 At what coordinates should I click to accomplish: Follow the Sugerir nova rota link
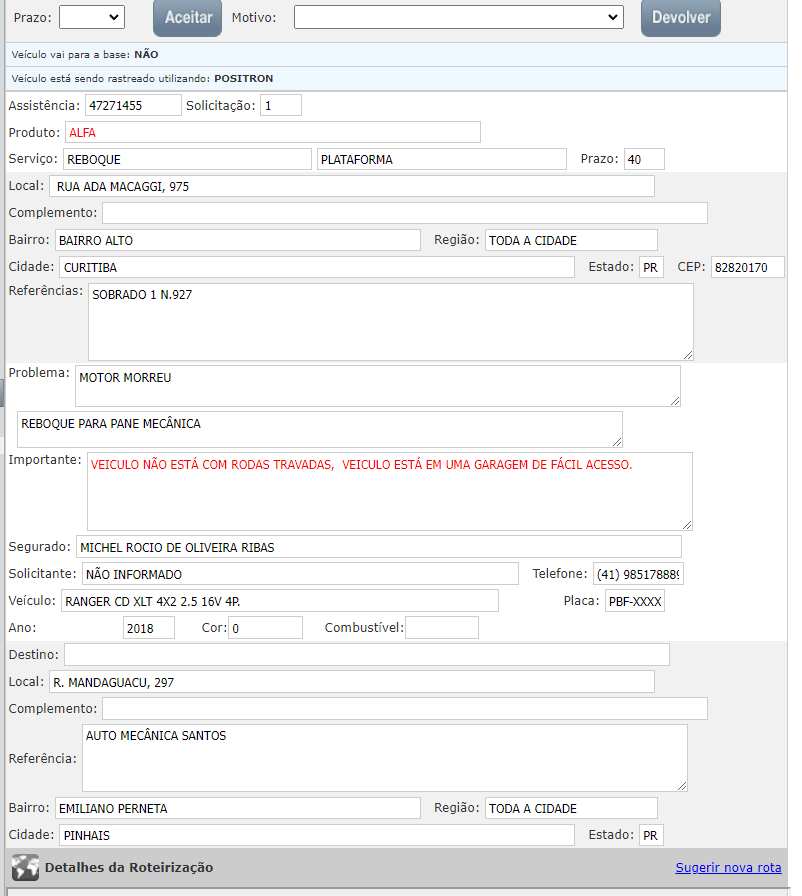[728, 867]
